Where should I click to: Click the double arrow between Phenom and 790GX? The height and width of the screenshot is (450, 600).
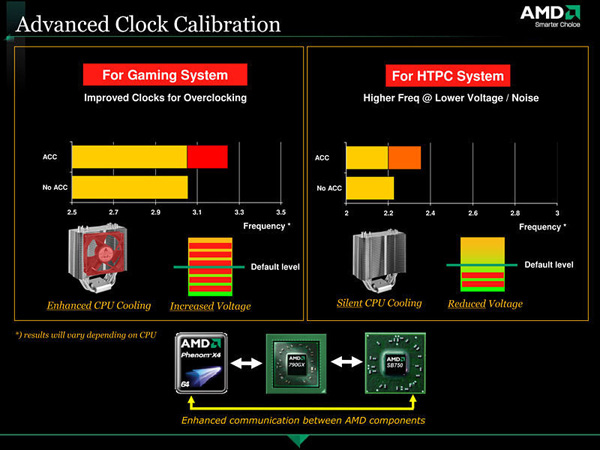246,363
